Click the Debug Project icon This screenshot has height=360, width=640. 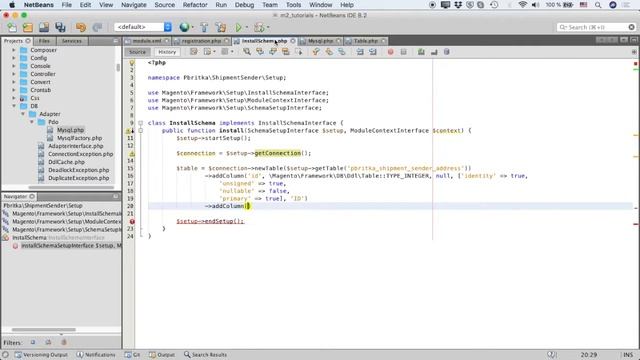pos(259,27)
